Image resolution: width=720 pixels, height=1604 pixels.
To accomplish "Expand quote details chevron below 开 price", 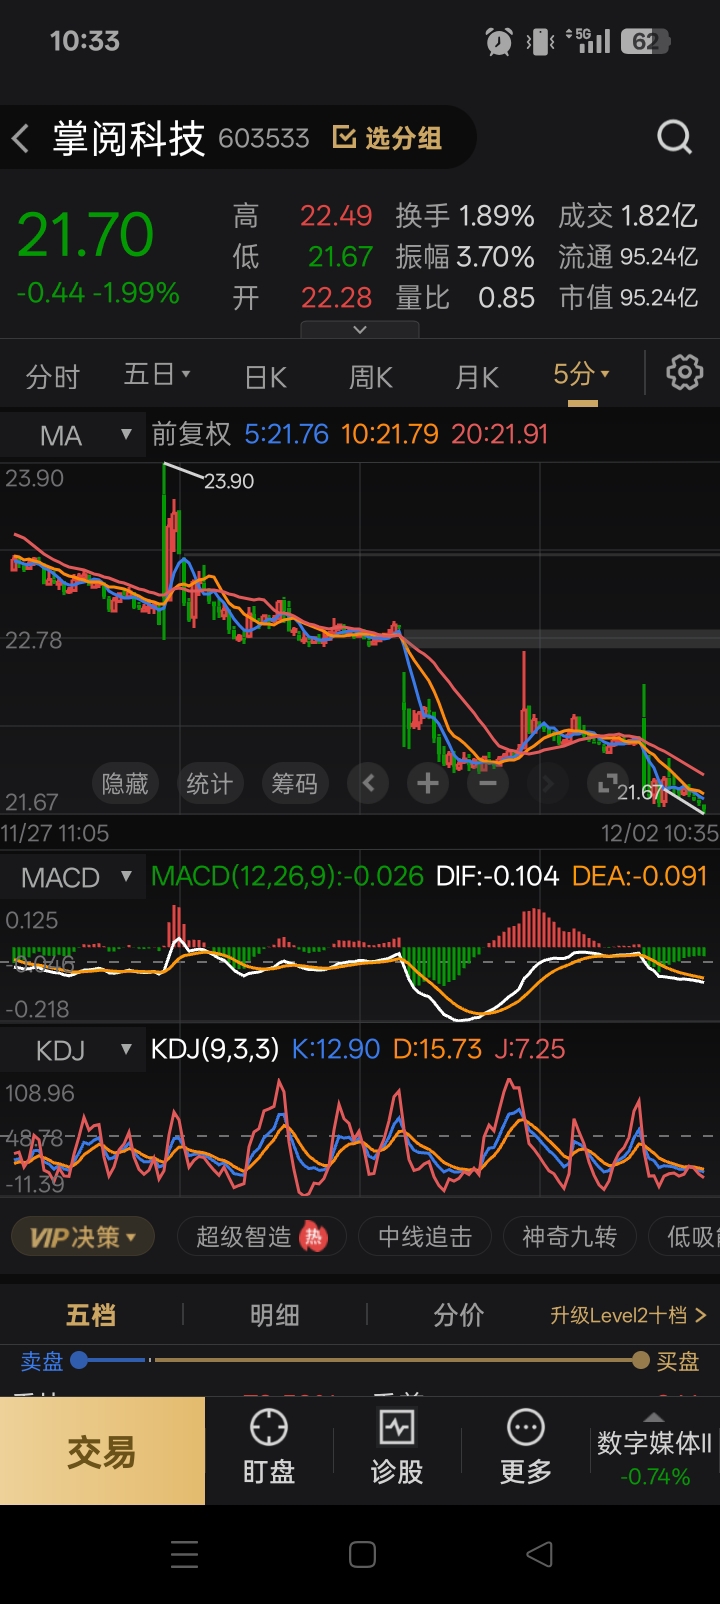I will click(x=360, y=329).
